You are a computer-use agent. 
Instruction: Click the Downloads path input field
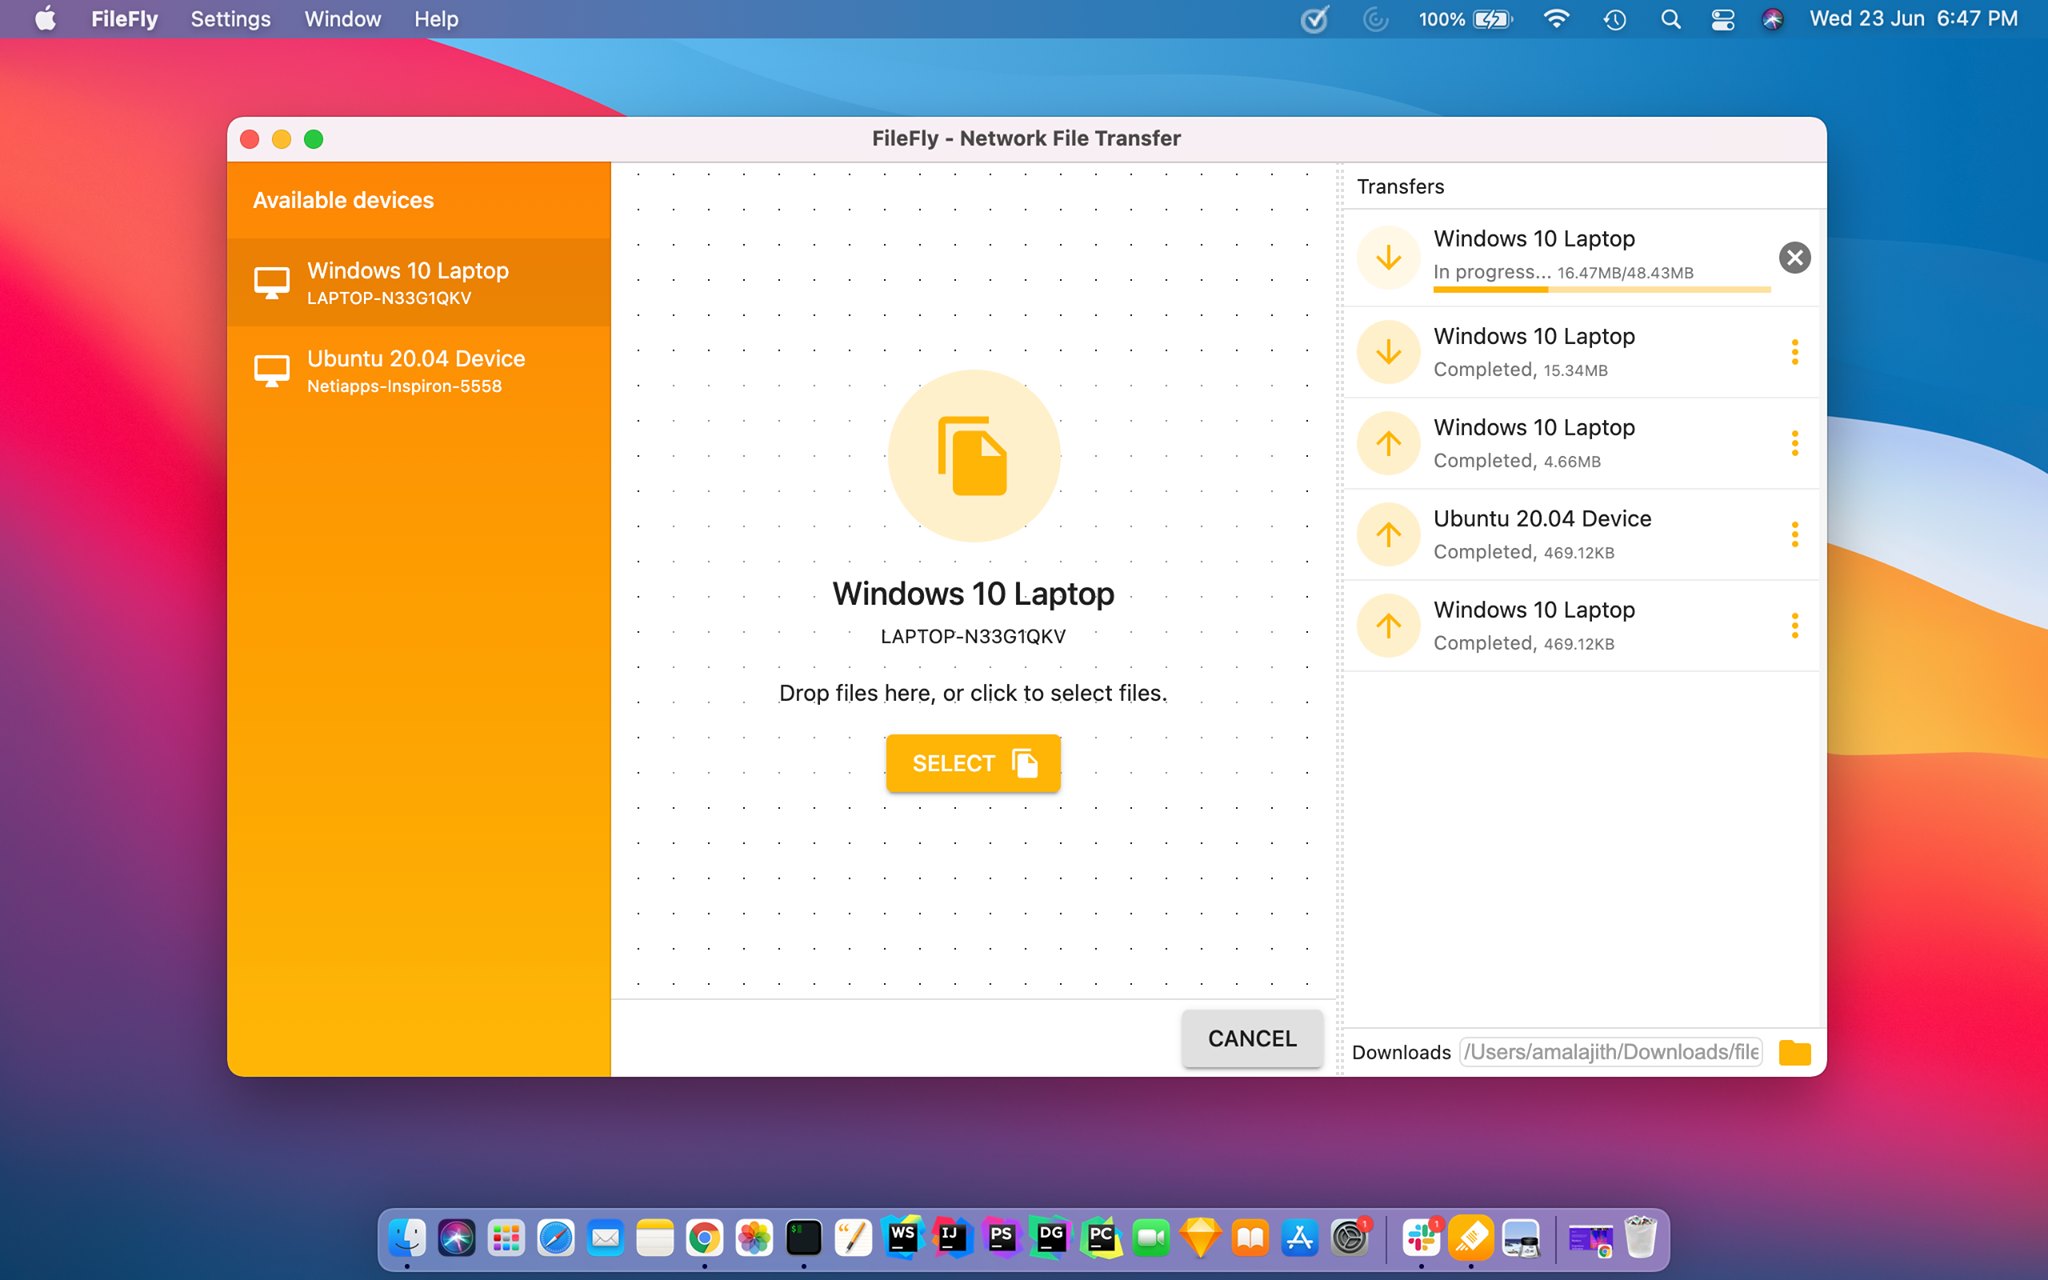[1610, 1052]
